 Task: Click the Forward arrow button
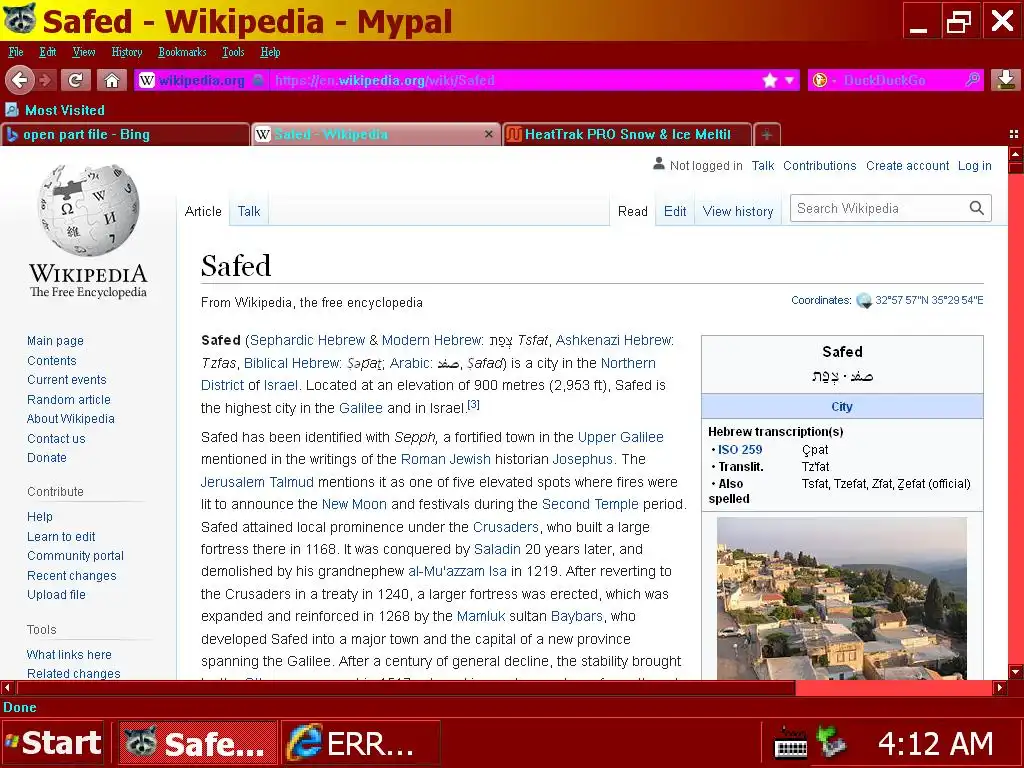[46, 80]
